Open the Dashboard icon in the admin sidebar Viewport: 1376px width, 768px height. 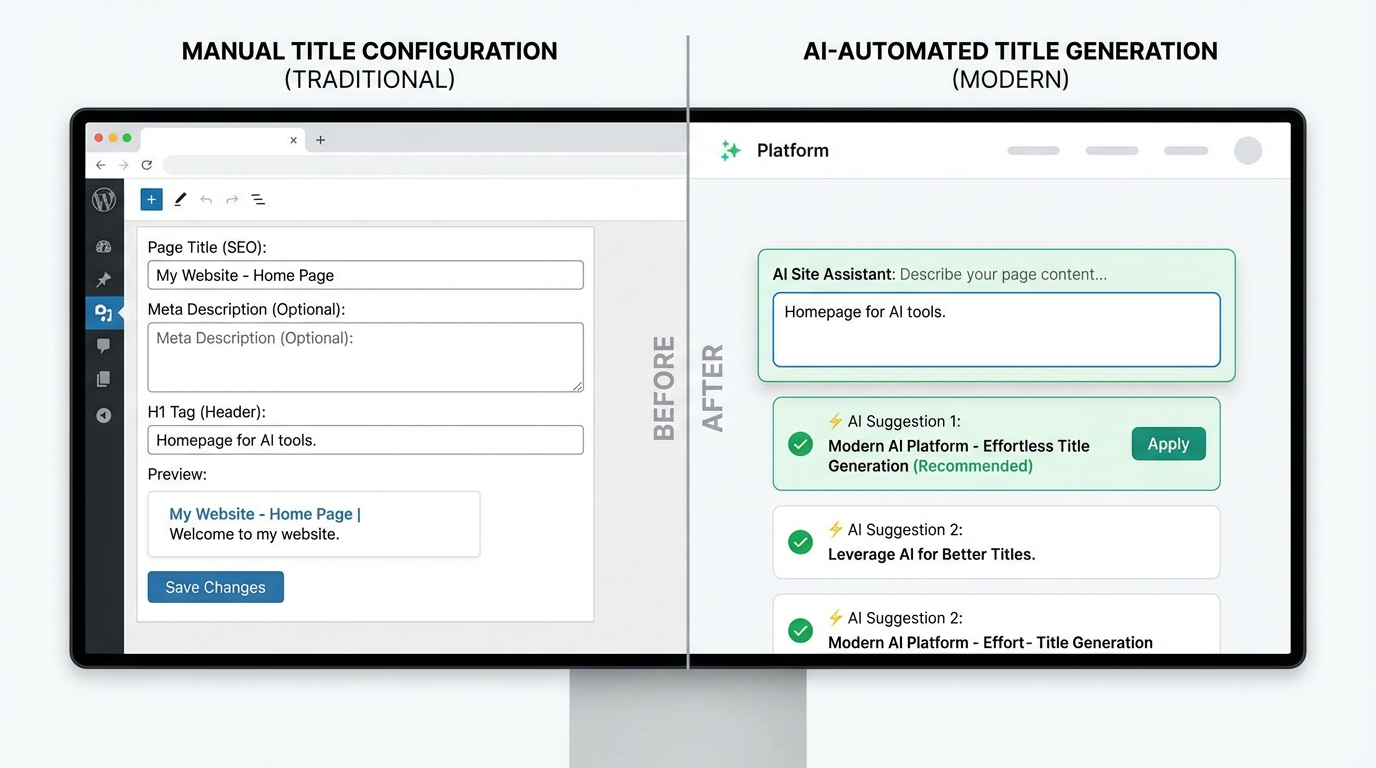pos(104,246)
